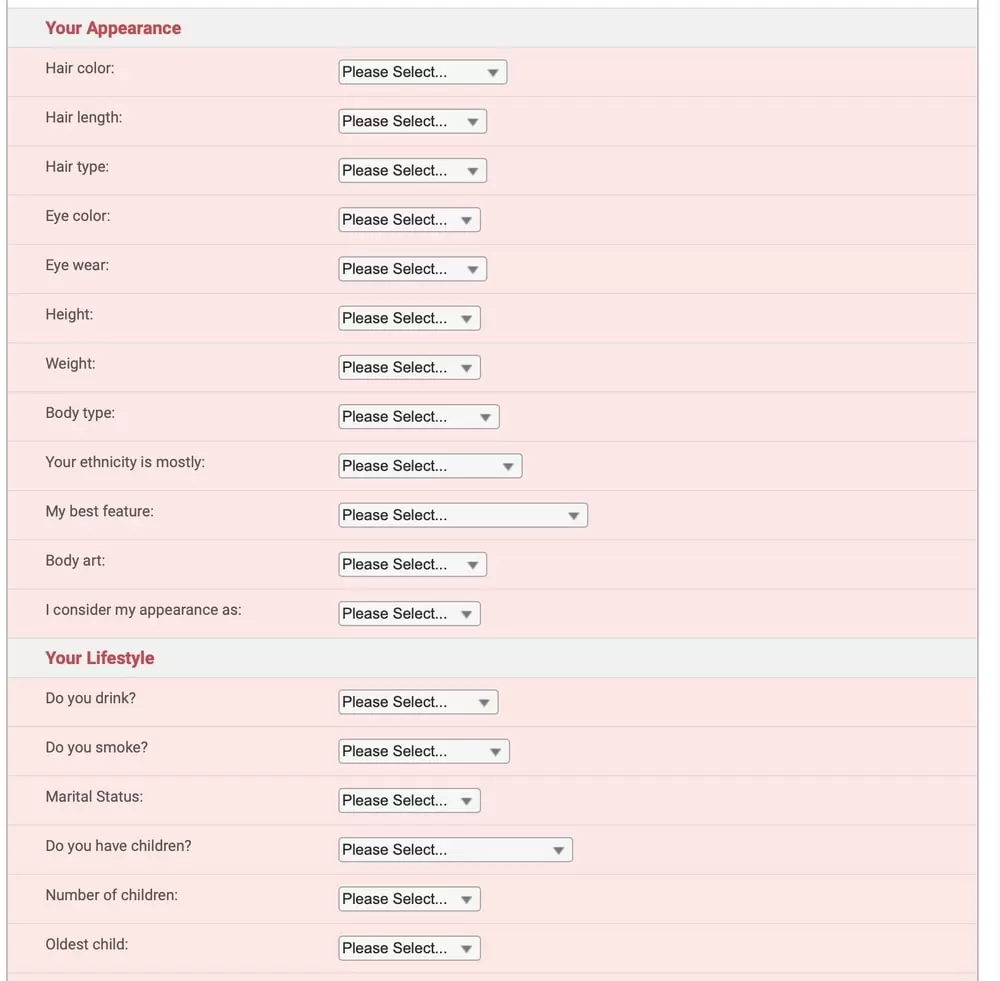This screenshot has height=981, width=1000.
Task: Open the Oldest child dropdown
Action: [x=409, y=948]
